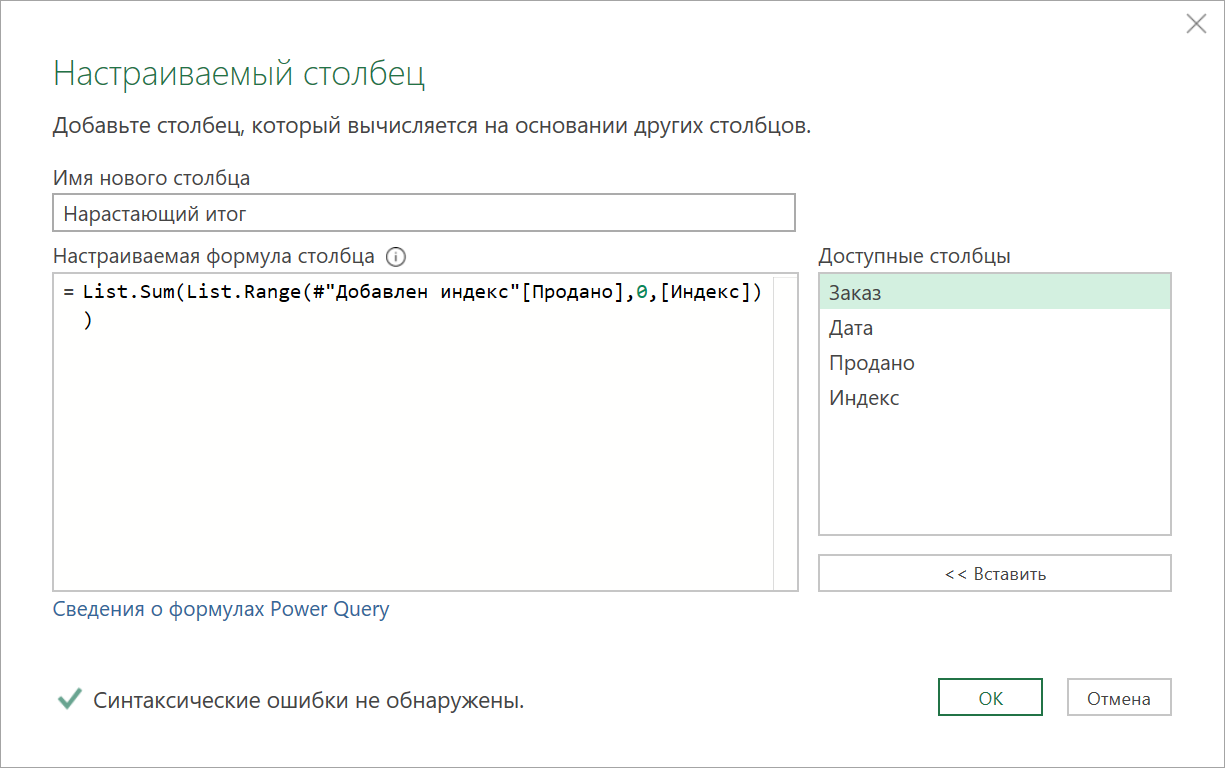This screenshot has height=768, width=1225.
Task: Click the formula editor vertical scrollbar
Action: pos(785,432)
